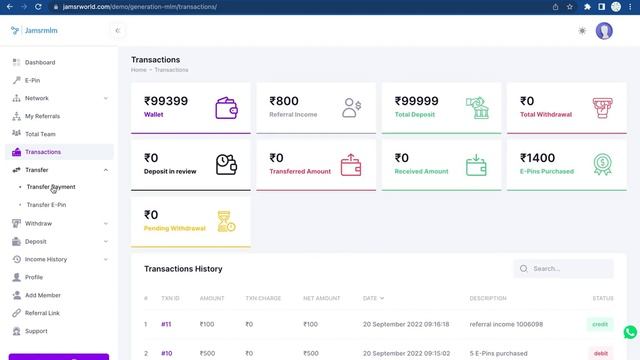Viewport: 640px width, 360px height.
Task: Click the Profile person icon
Action: click(16, 277)
